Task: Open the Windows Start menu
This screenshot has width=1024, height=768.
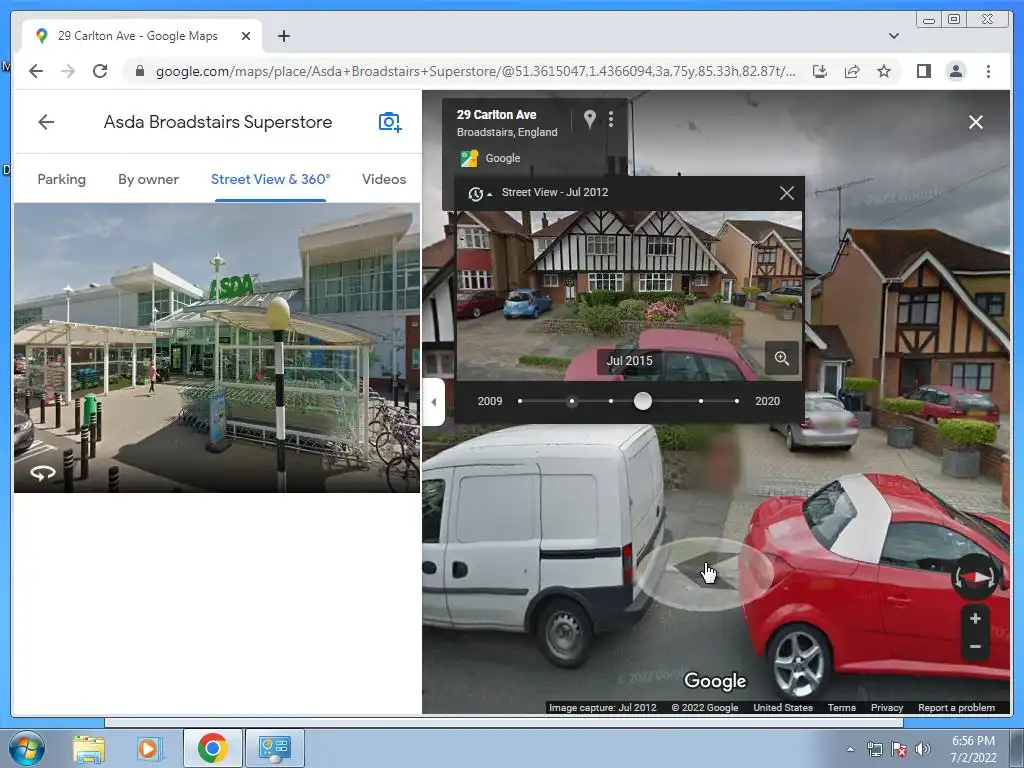Action: (26, 748)
